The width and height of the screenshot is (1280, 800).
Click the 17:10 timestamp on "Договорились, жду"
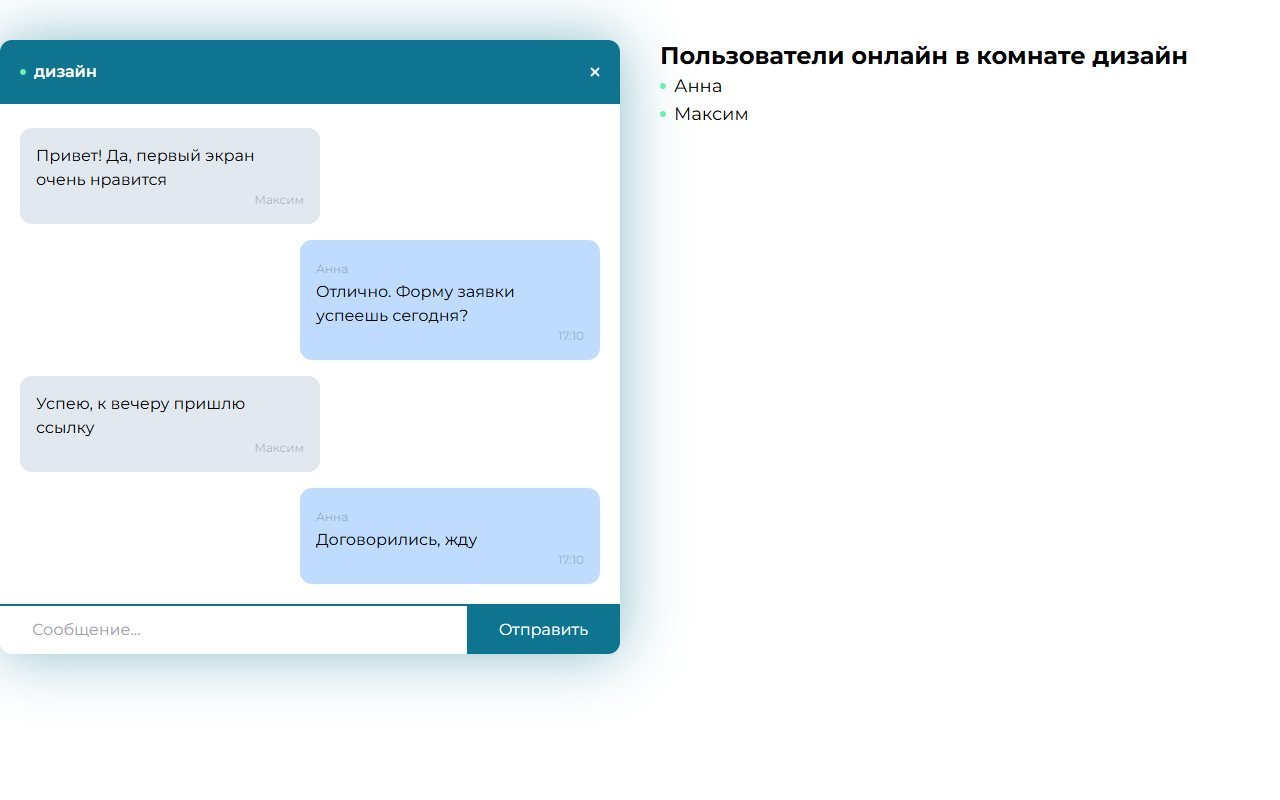(x=571, y=560)
